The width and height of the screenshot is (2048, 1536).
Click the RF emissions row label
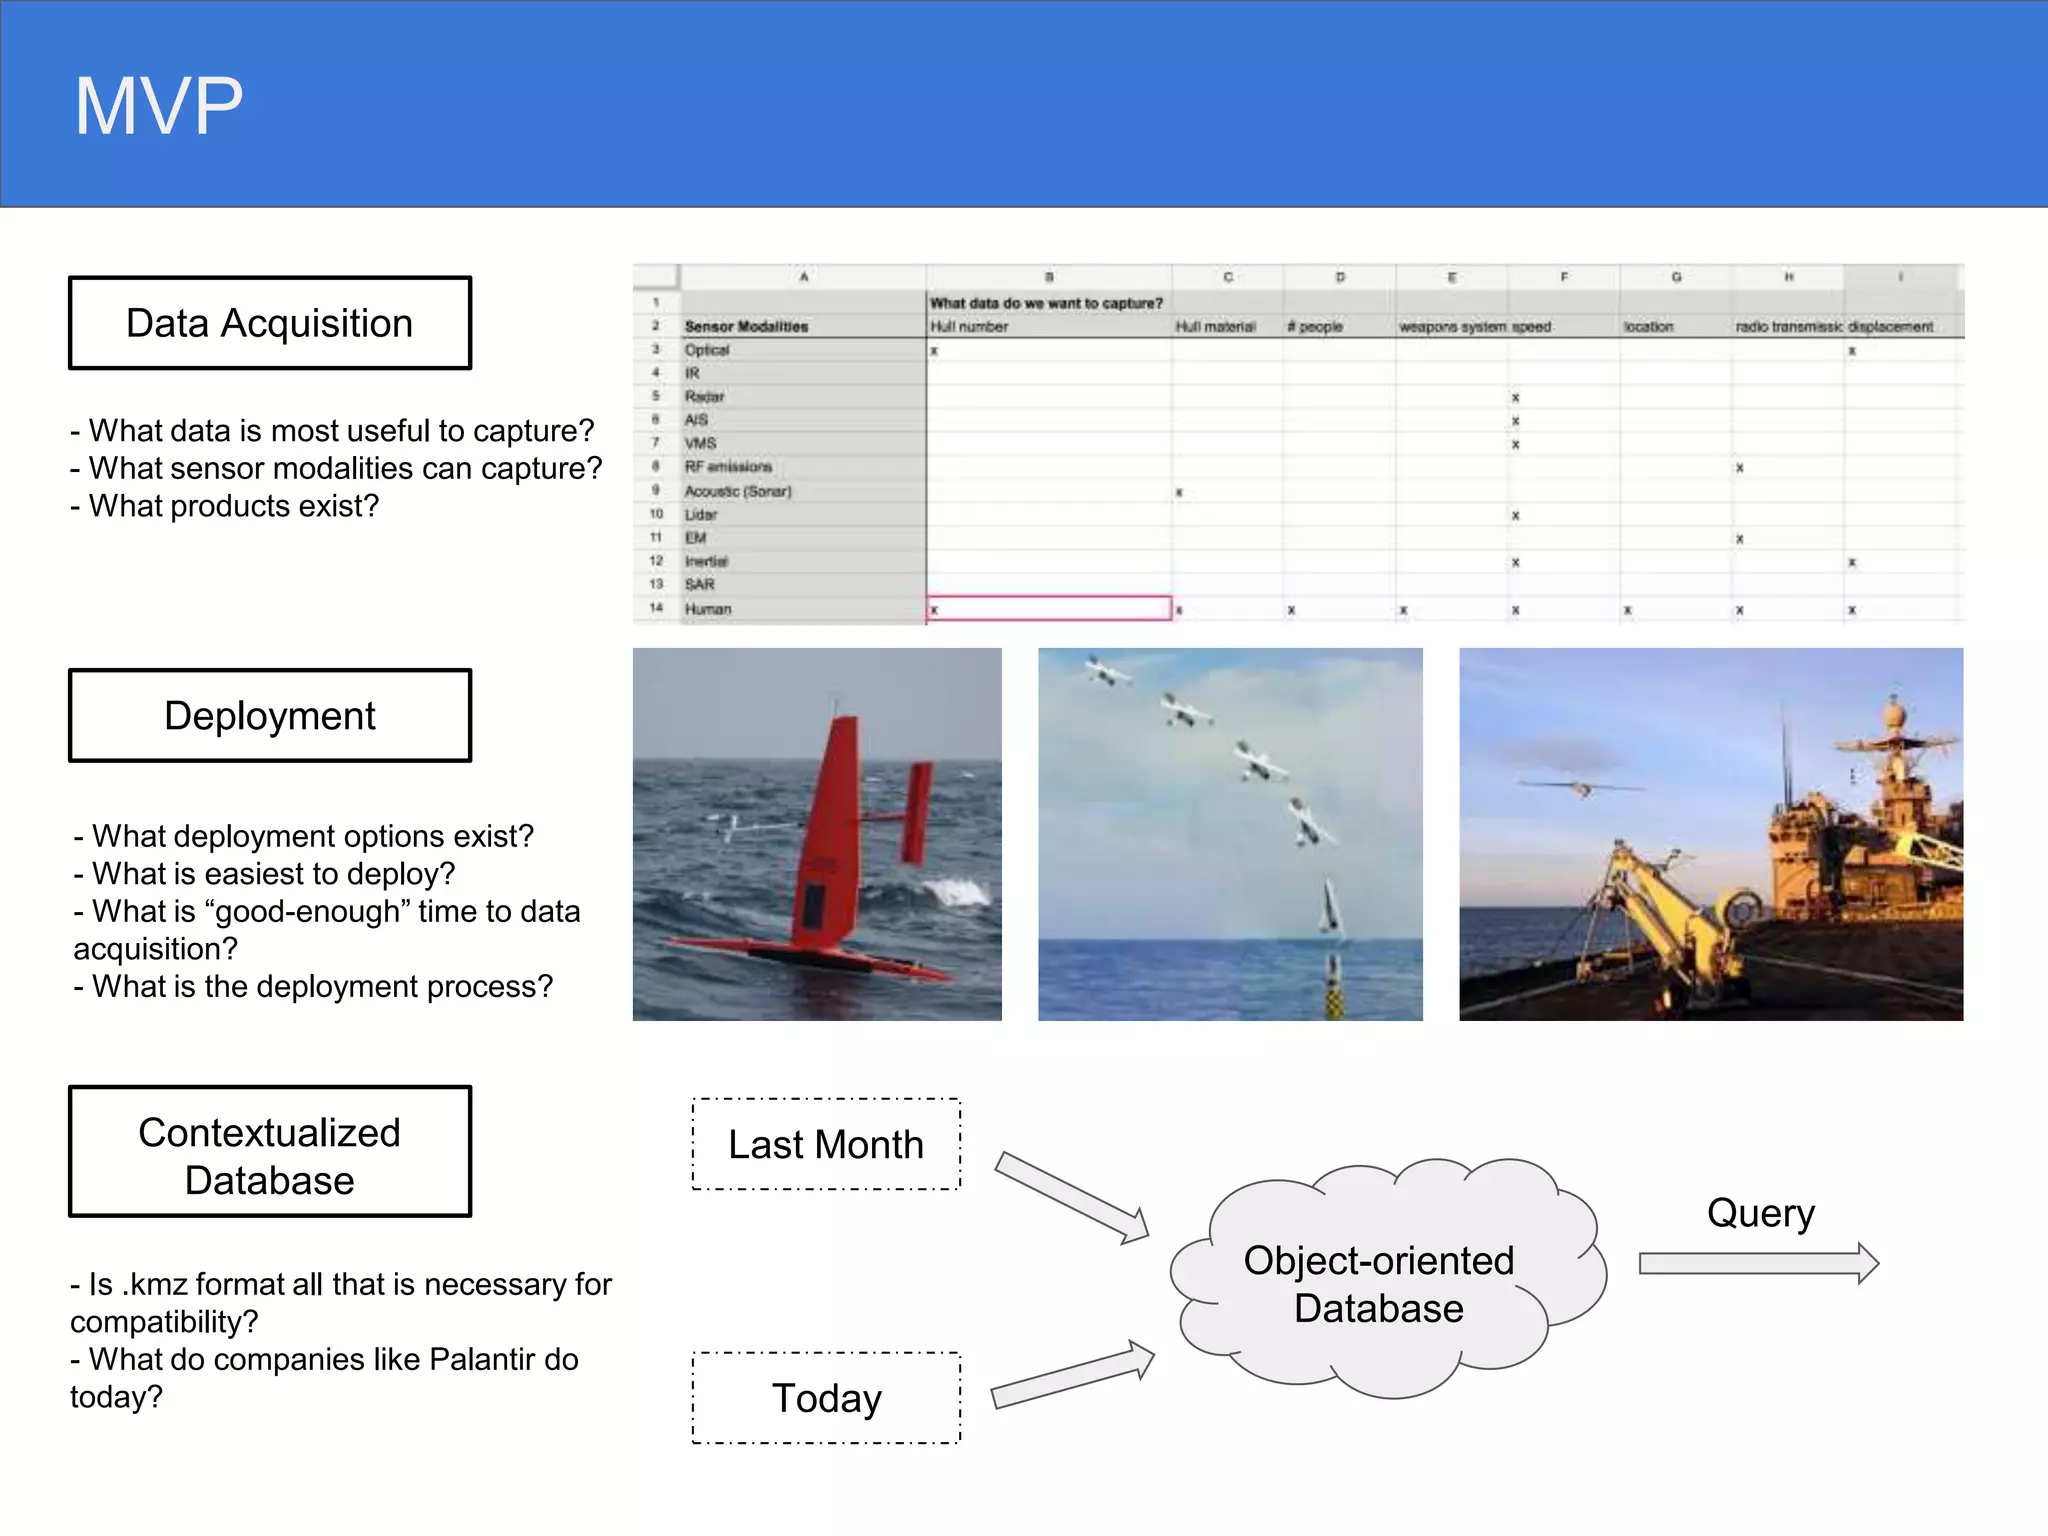pos(728,467)
